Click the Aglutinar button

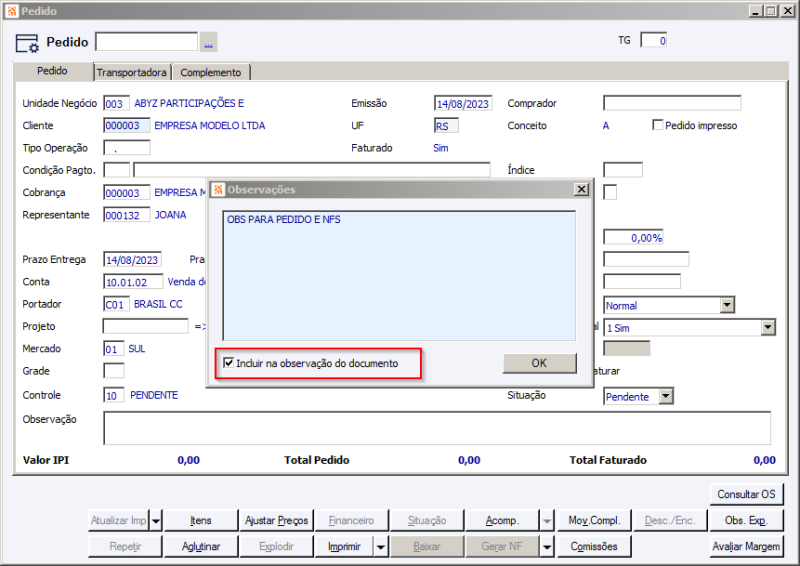[201, 547]
